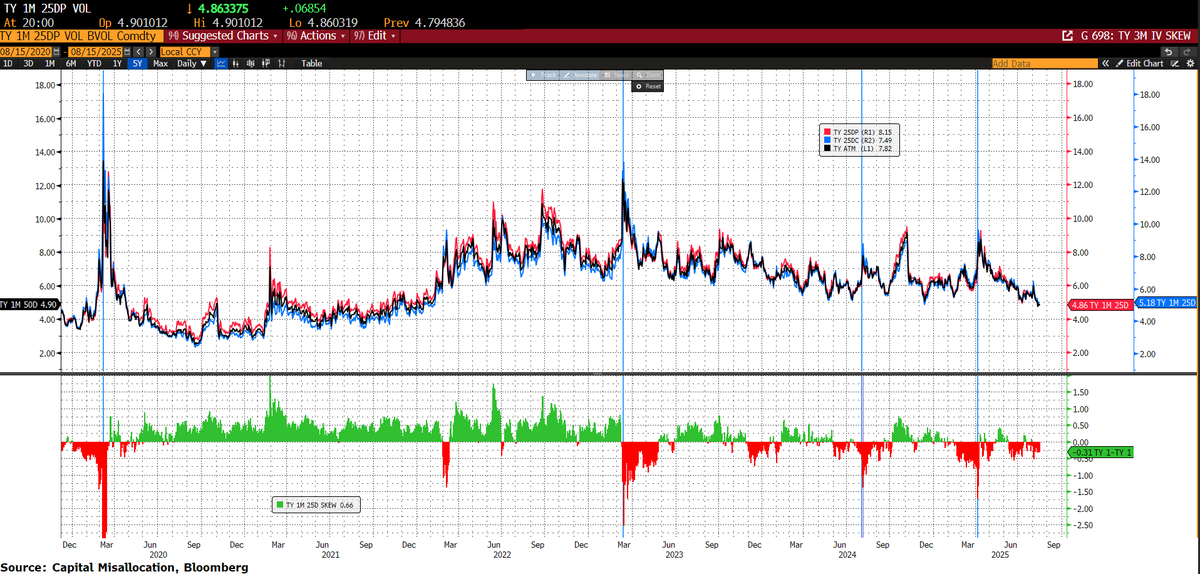Screen dimensions: 1200x574
Task: Click the annotate pencil-box icon beside Edit Chart
Action: click(x=1174, y=63)
